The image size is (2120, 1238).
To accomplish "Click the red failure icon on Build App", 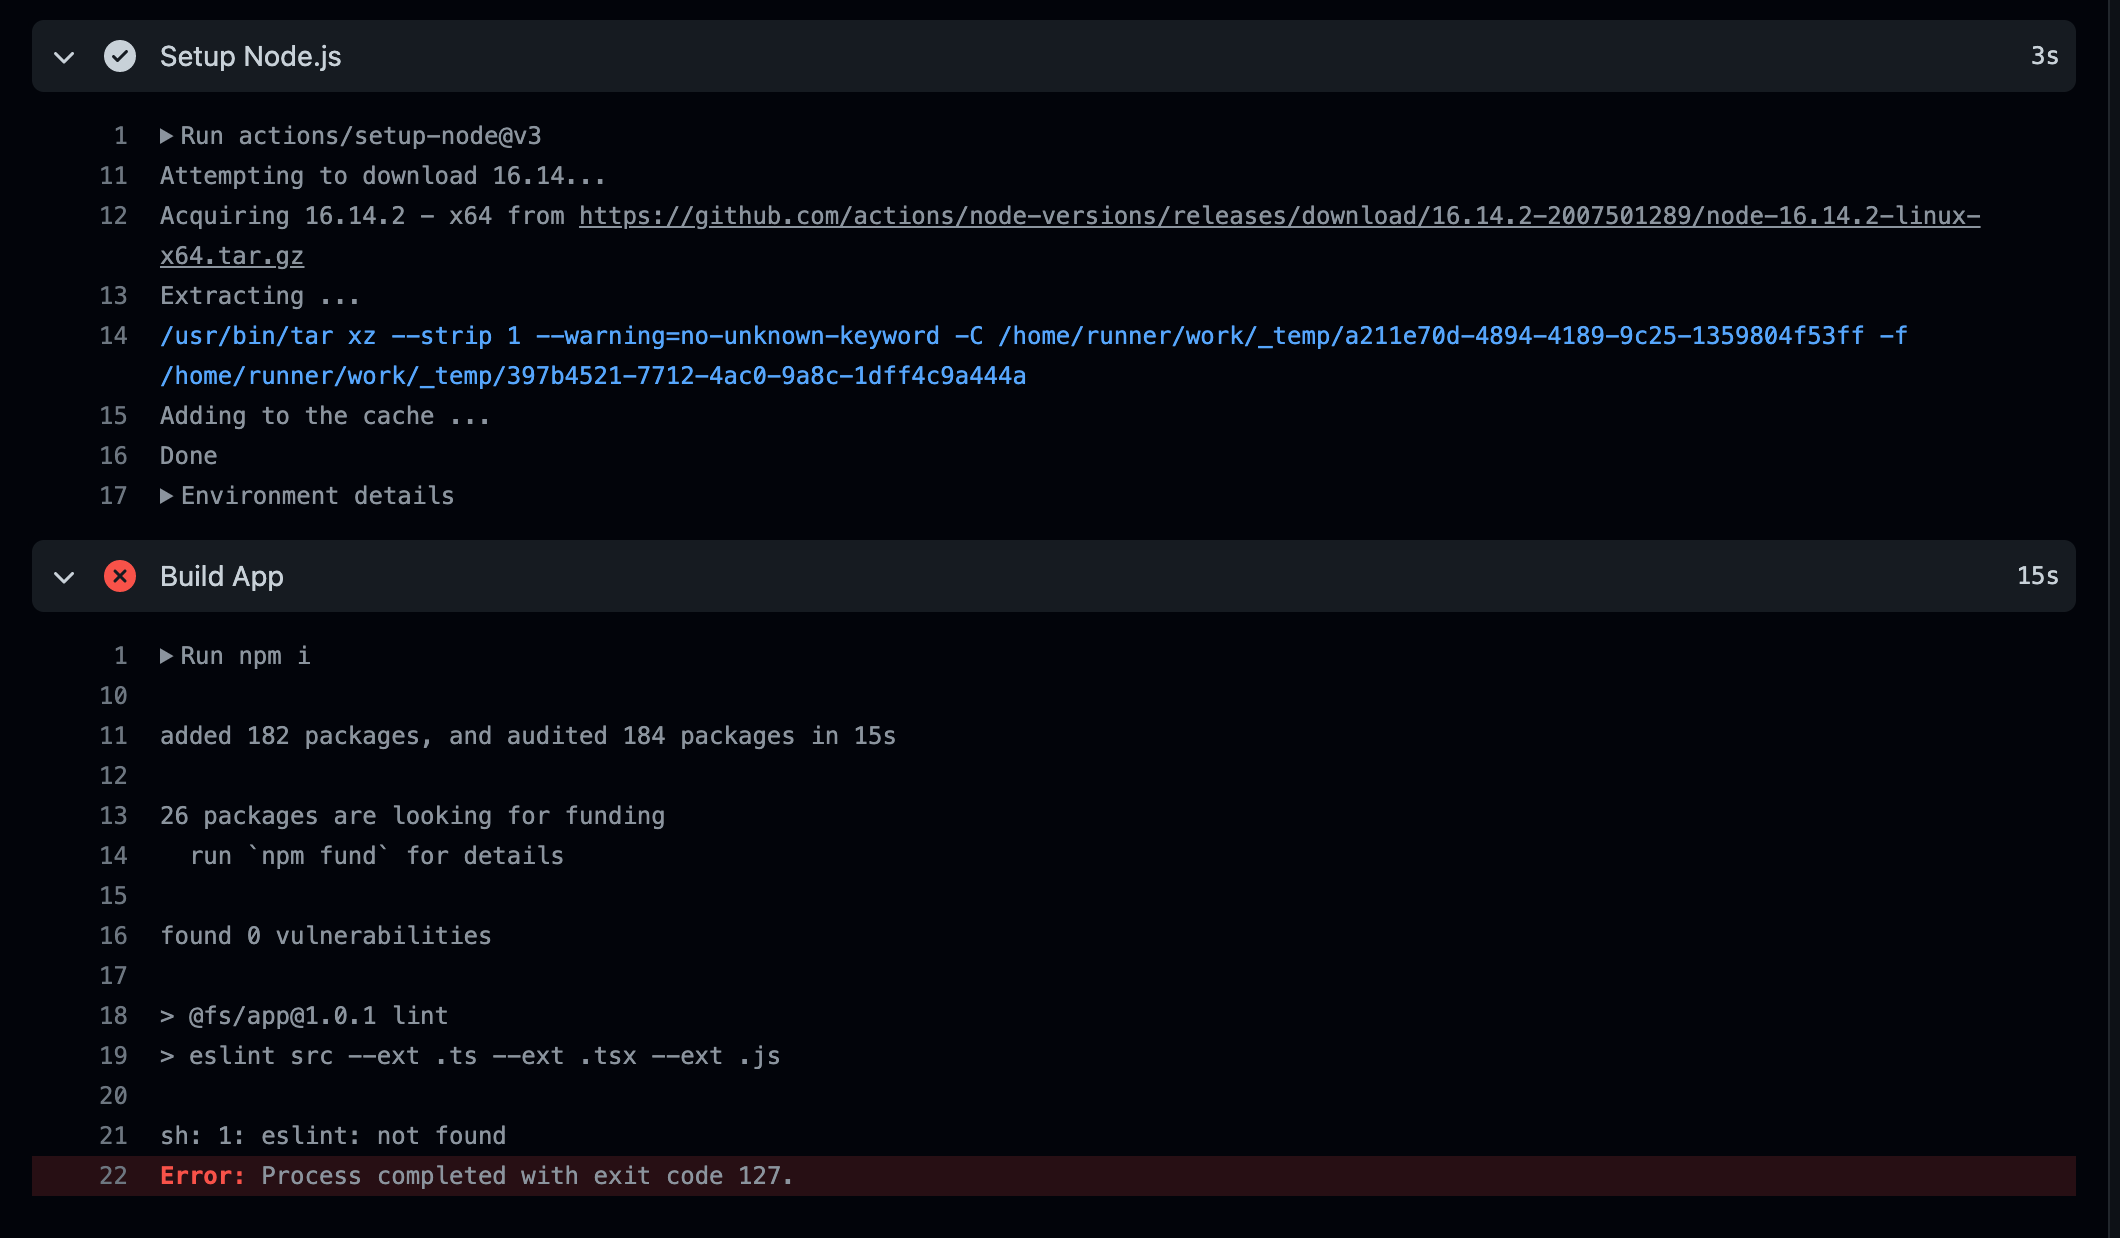I will tap(120, 577).
